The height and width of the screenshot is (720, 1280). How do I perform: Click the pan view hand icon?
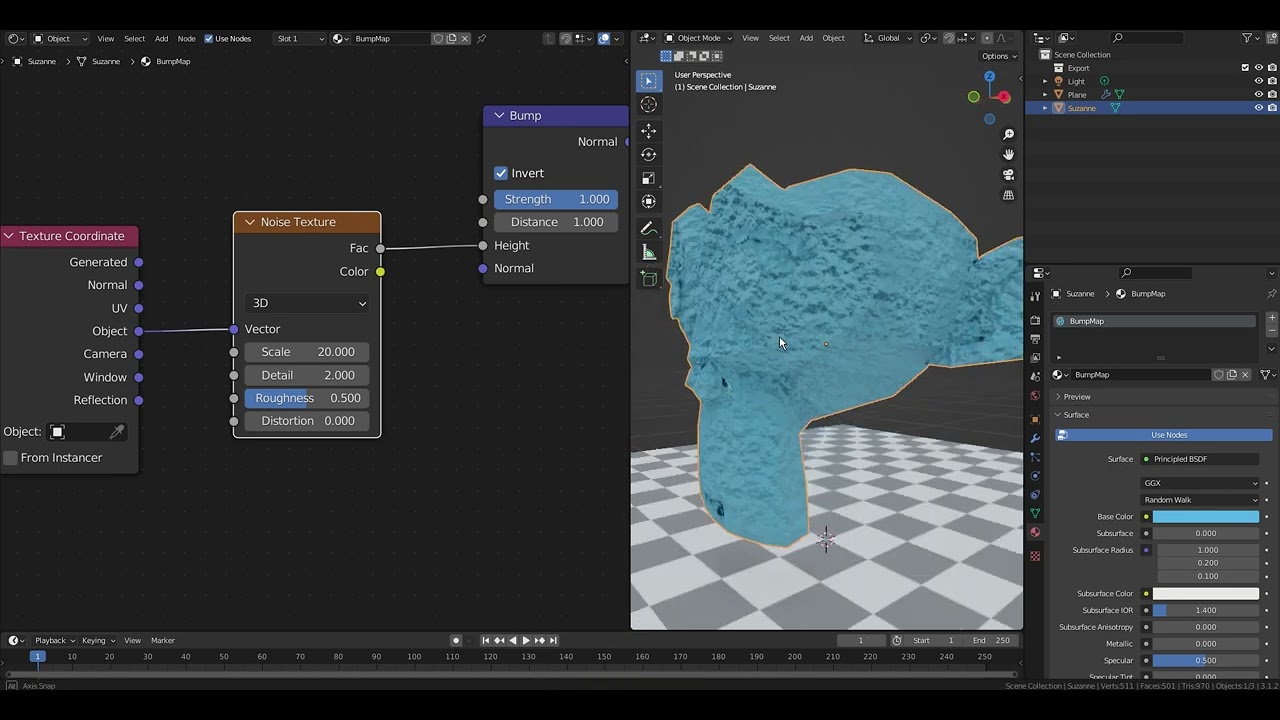click(1008, 154)
